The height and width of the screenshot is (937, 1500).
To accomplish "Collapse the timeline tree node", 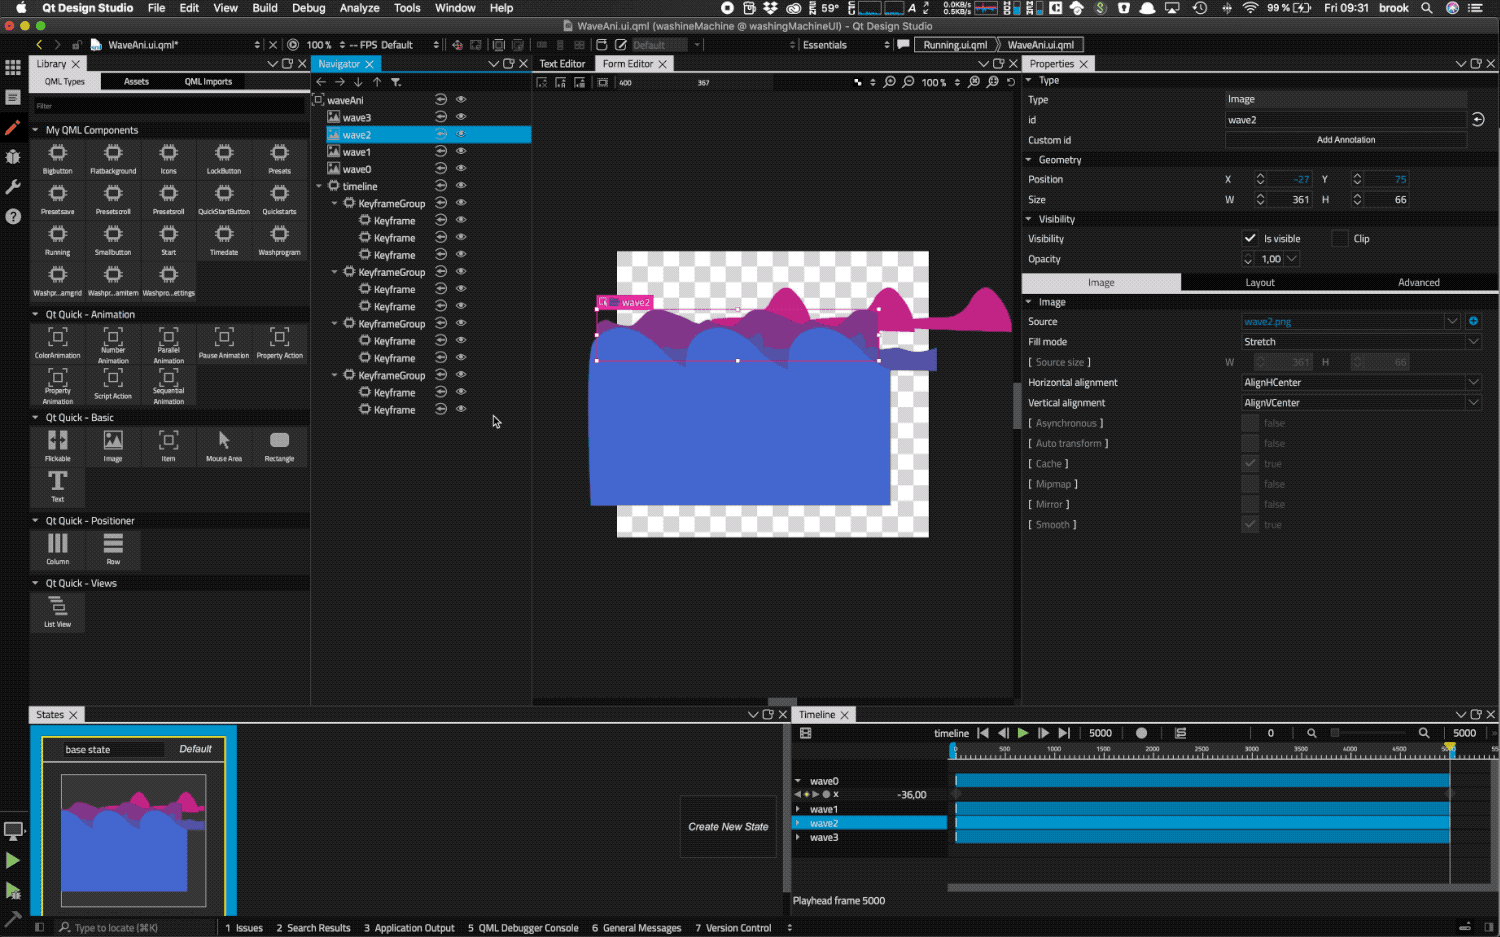I will point(320,186).
